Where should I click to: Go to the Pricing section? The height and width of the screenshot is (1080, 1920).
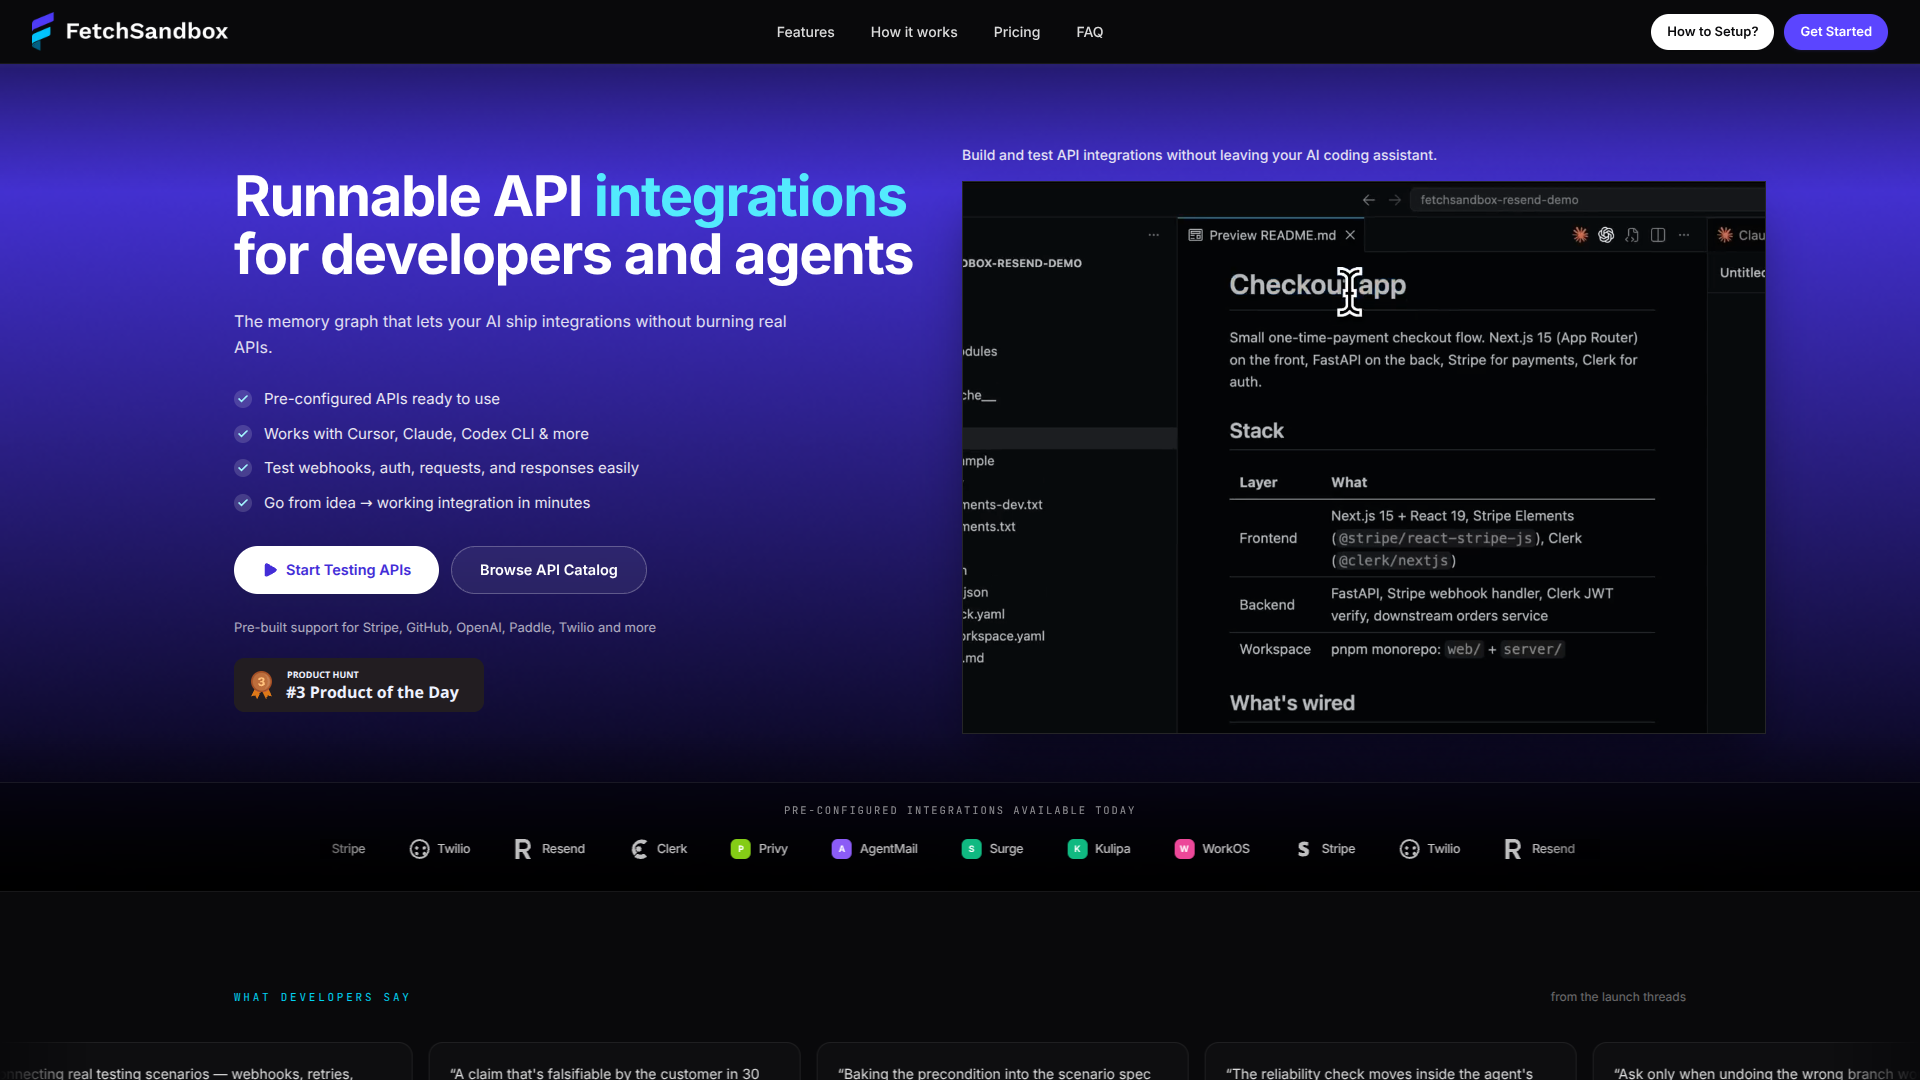coord(1016,32)
